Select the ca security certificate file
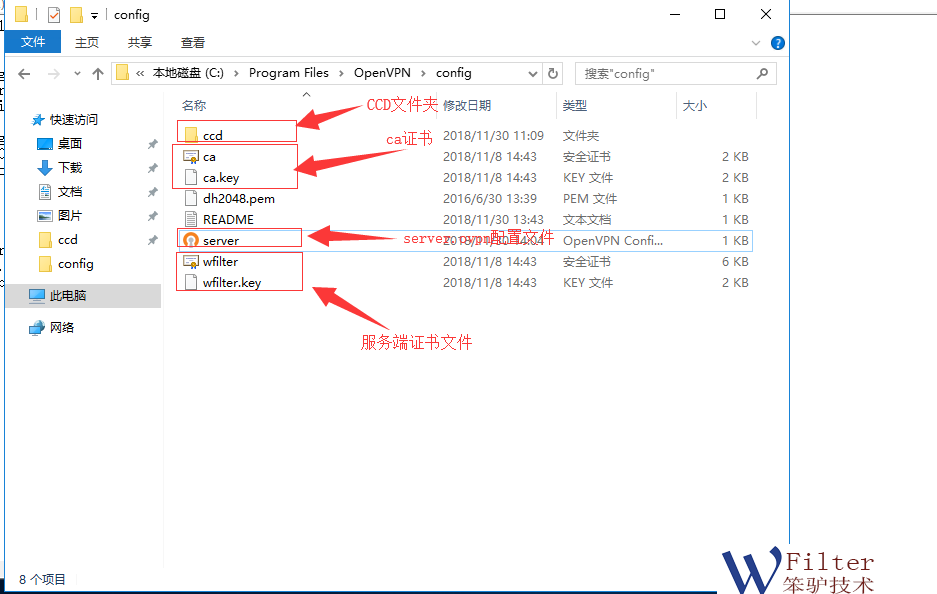This screenshot has height=594, width=937. (x=209, y=157)
